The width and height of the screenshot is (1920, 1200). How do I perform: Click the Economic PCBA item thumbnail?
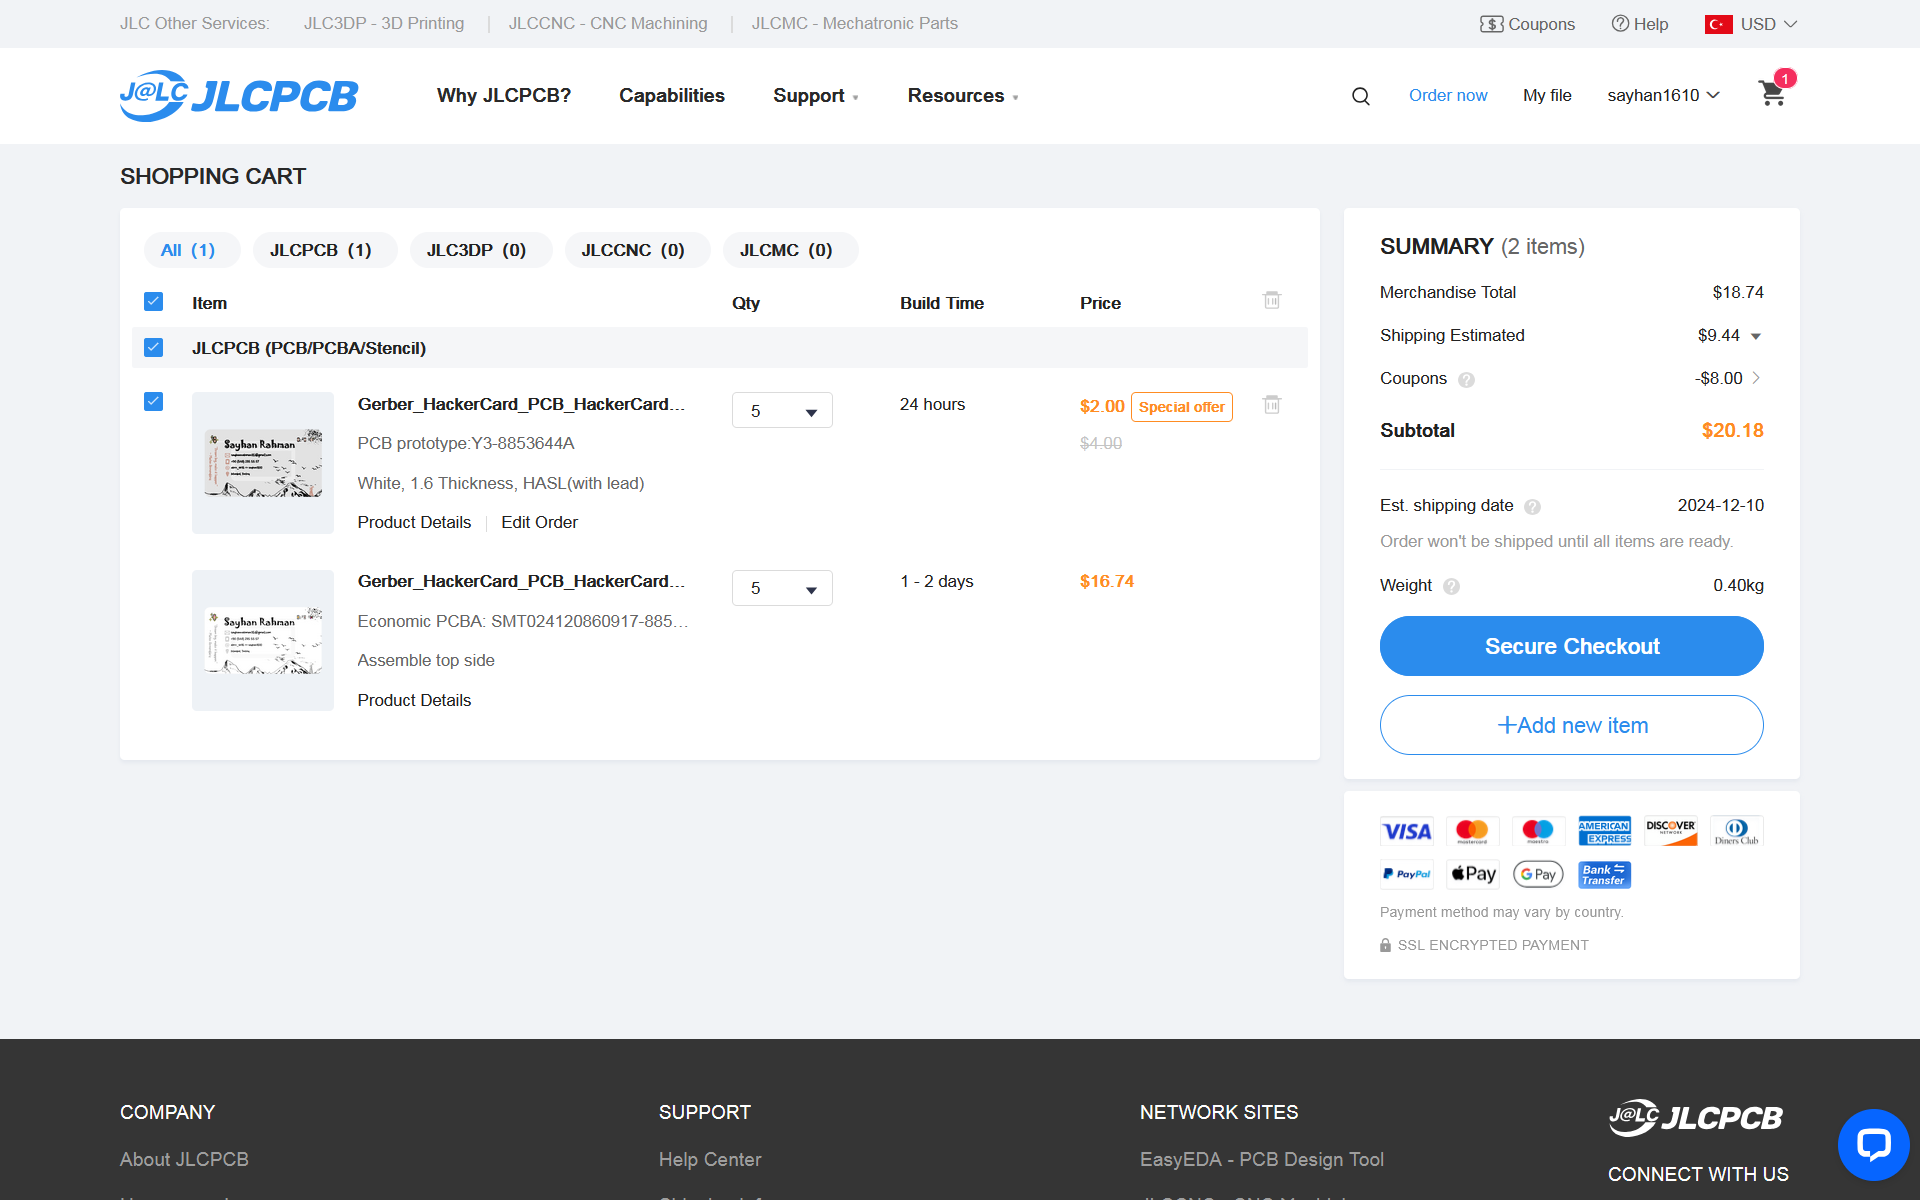click(x=263, y=640)
